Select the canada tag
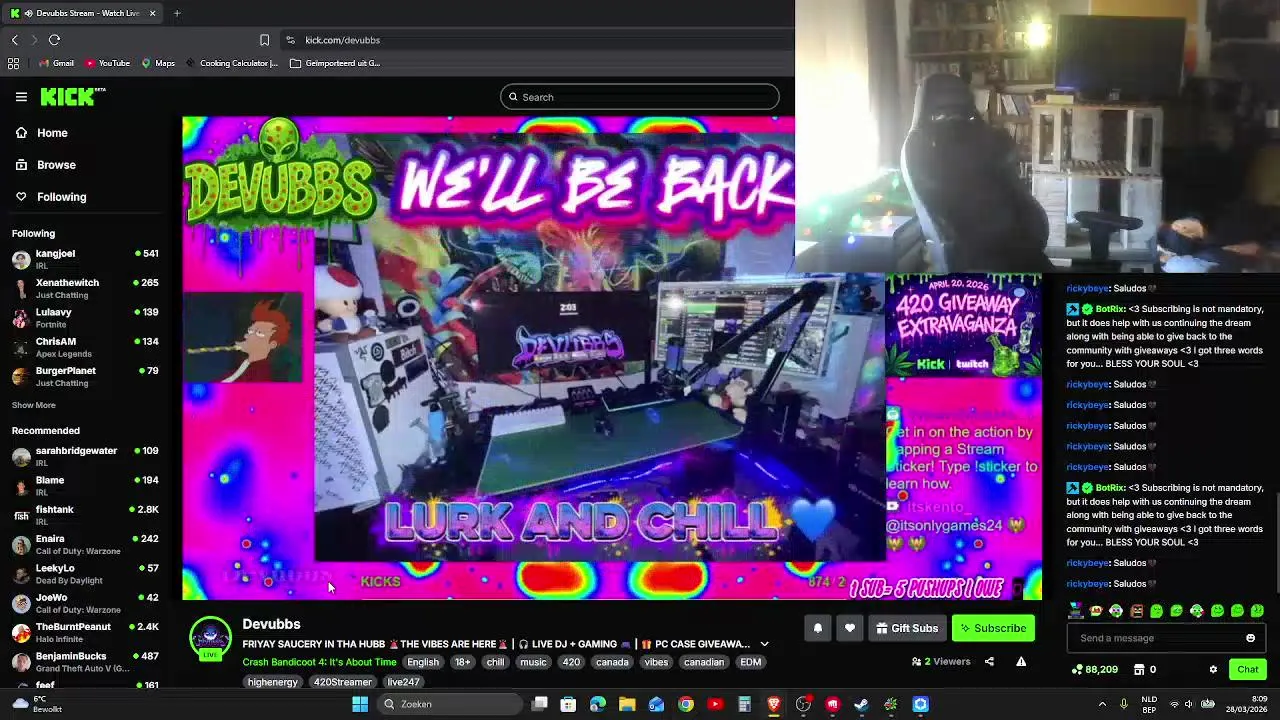The image size is (1280, 720). tap(612, 662)
